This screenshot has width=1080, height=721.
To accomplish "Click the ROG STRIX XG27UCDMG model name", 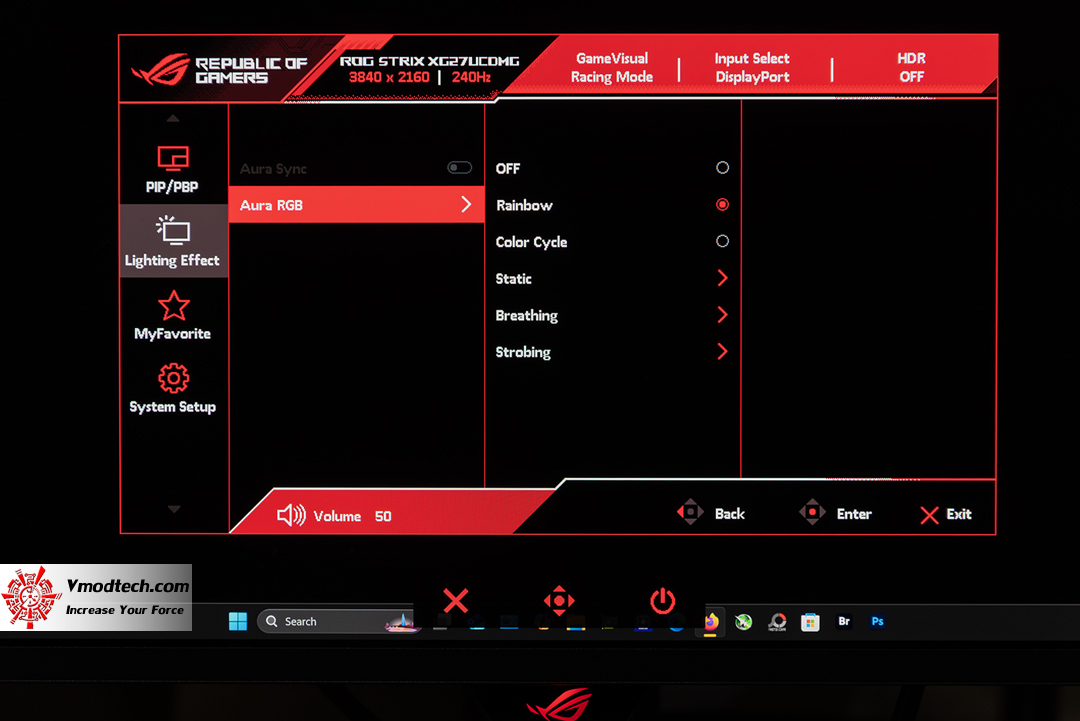I will tap(430, 61).
